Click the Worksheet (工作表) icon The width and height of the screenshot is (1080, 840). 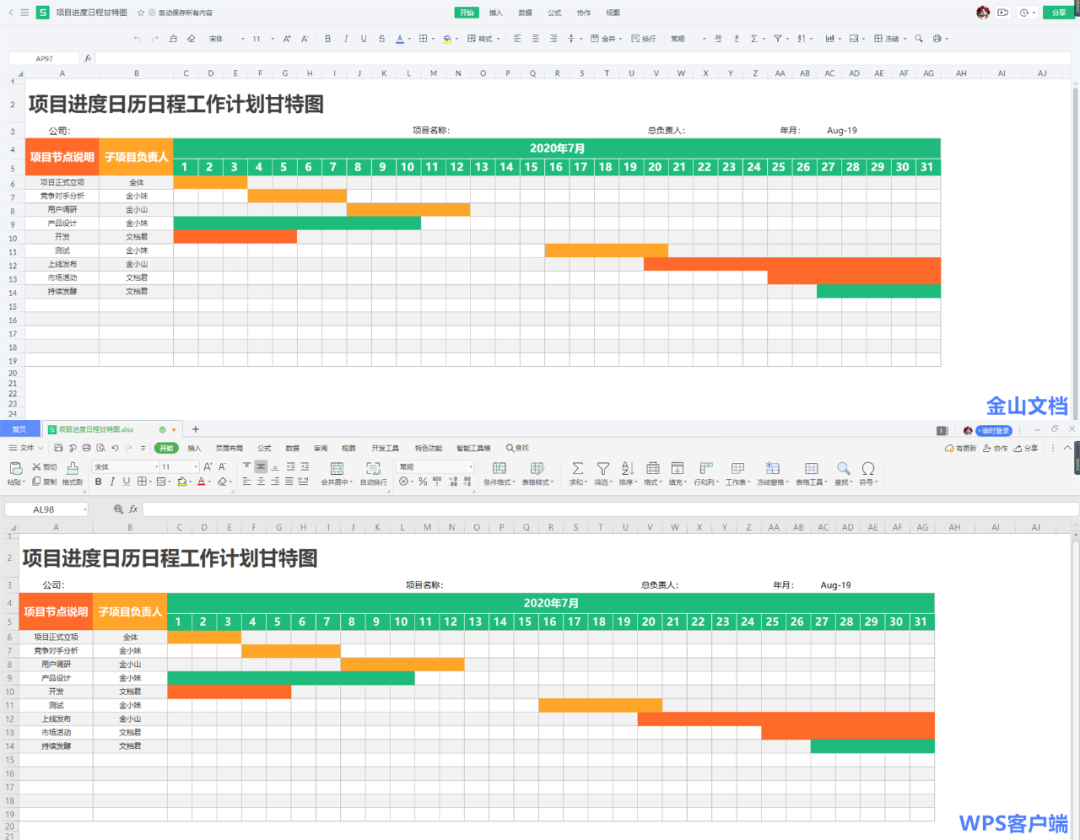click(738, 469)
